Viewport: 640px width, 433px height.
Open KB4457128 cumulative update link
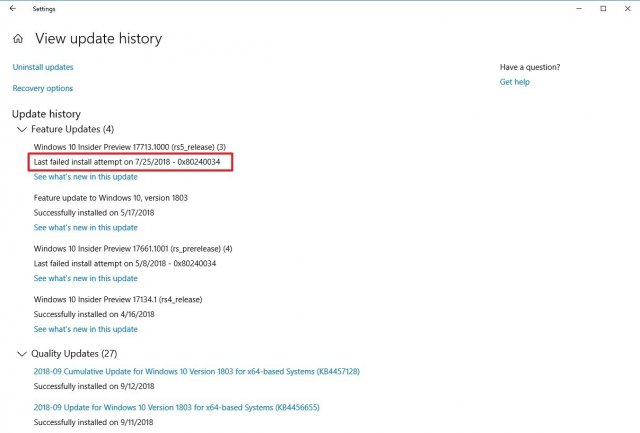196,371
